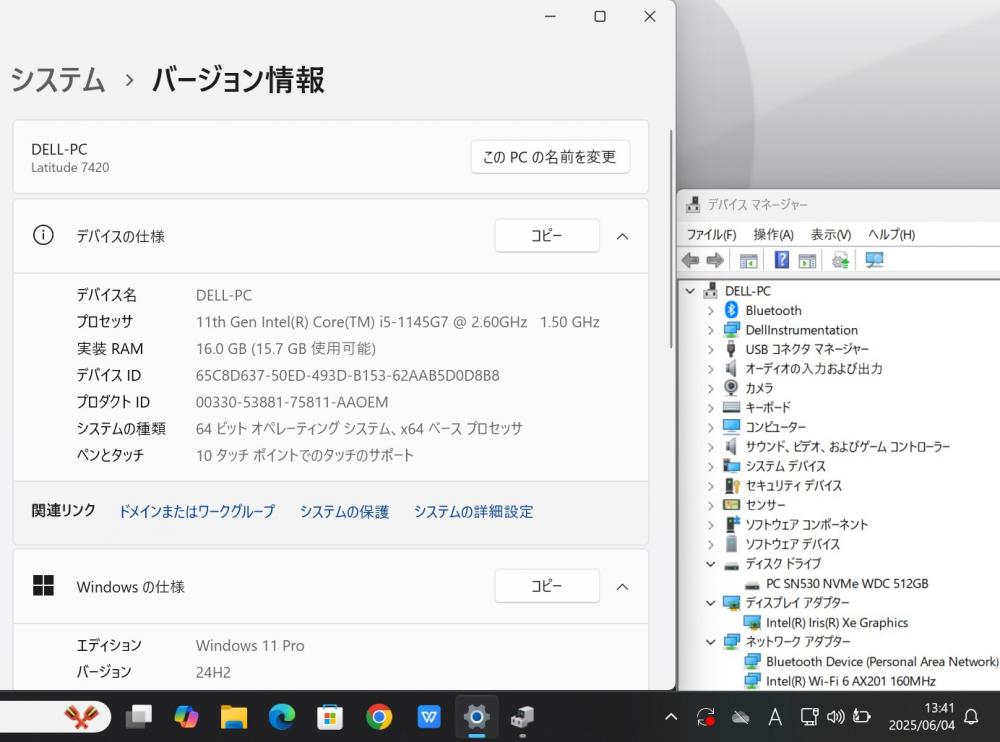Image resolution: width=1000 pixels, height=742 pixels.
Task: Open the ファイル(F) menu
Action: 711,235
